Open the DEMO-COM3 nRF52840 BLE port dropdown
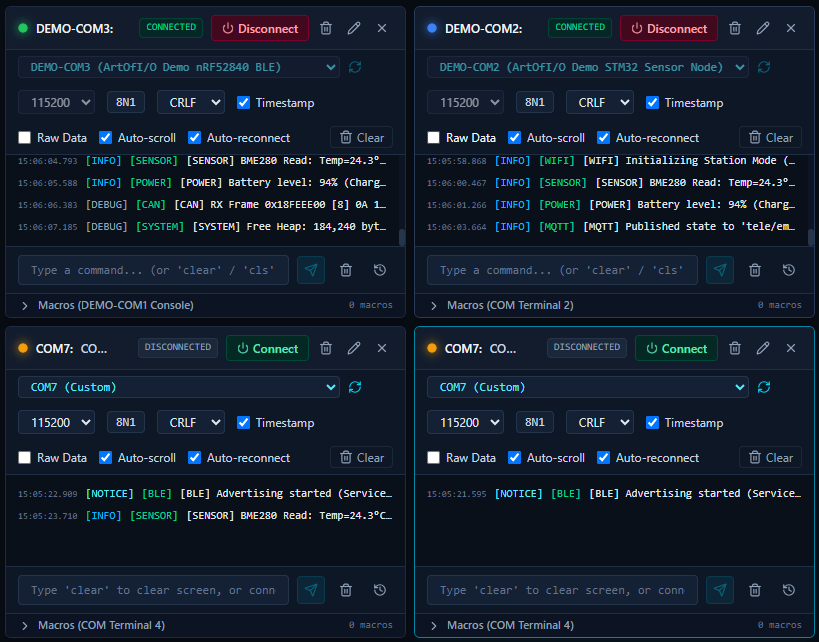Viewport: 819px width, 642px height. point(179,67)
